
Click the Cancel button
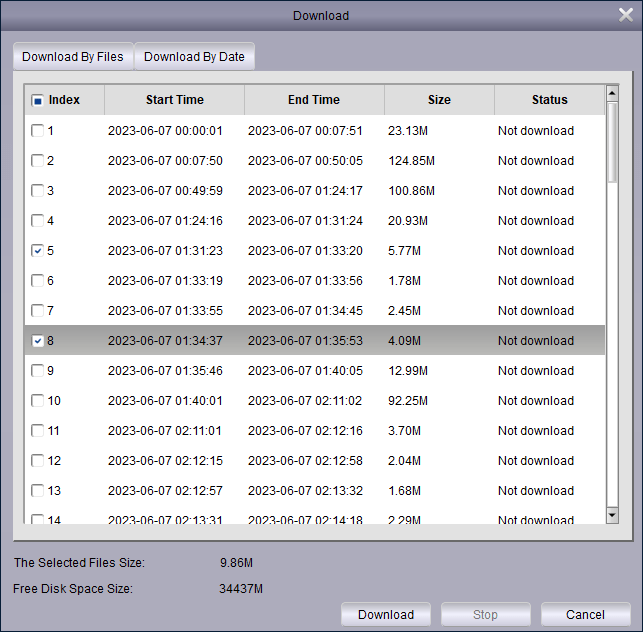[x=585, y=615]
